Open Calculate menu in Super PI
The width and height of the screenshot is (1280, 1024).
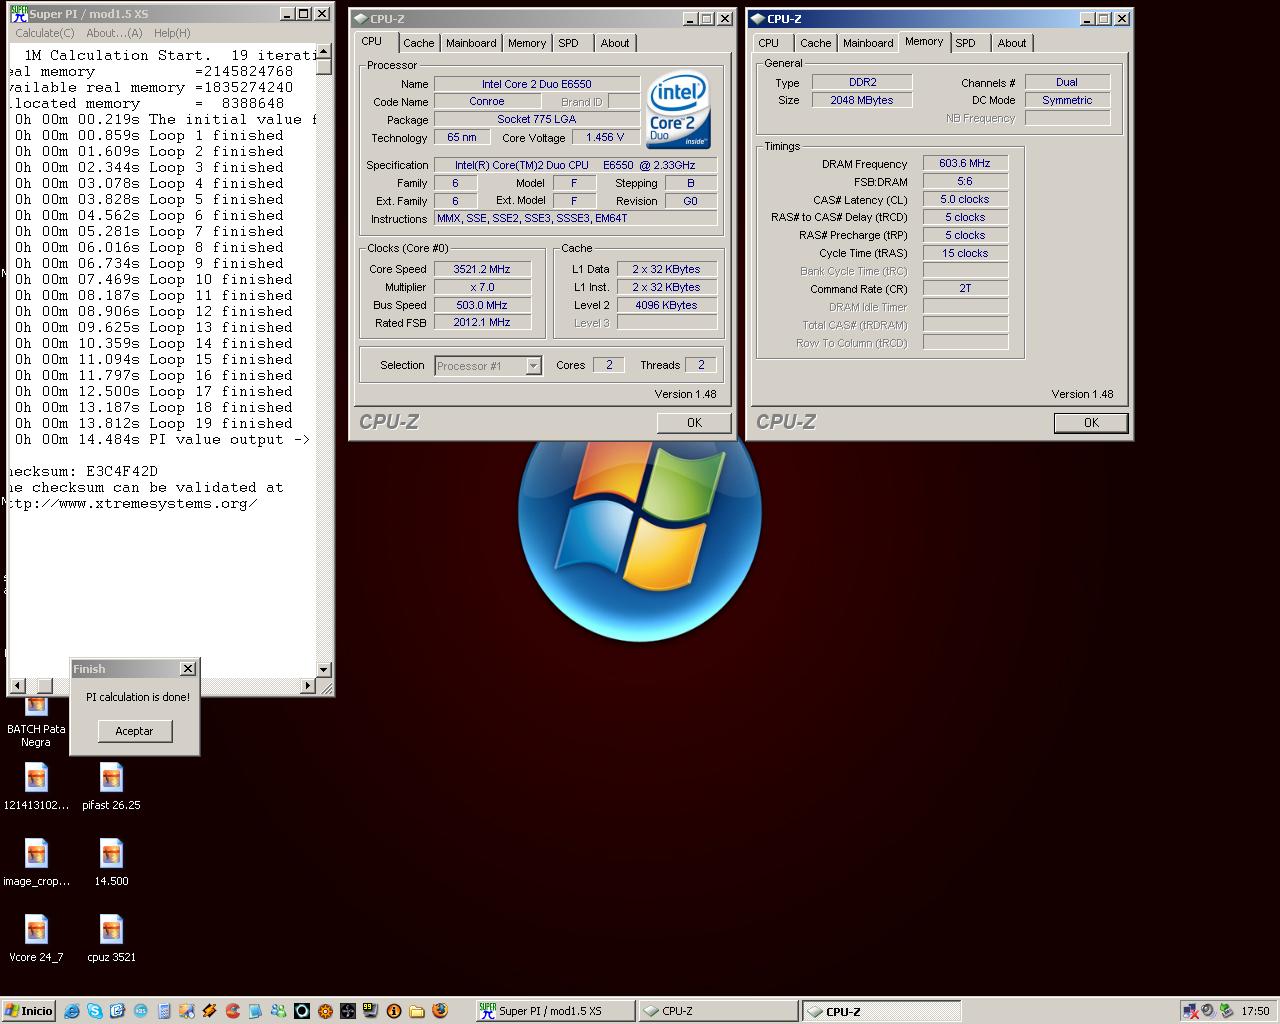(x=44, y=33)
